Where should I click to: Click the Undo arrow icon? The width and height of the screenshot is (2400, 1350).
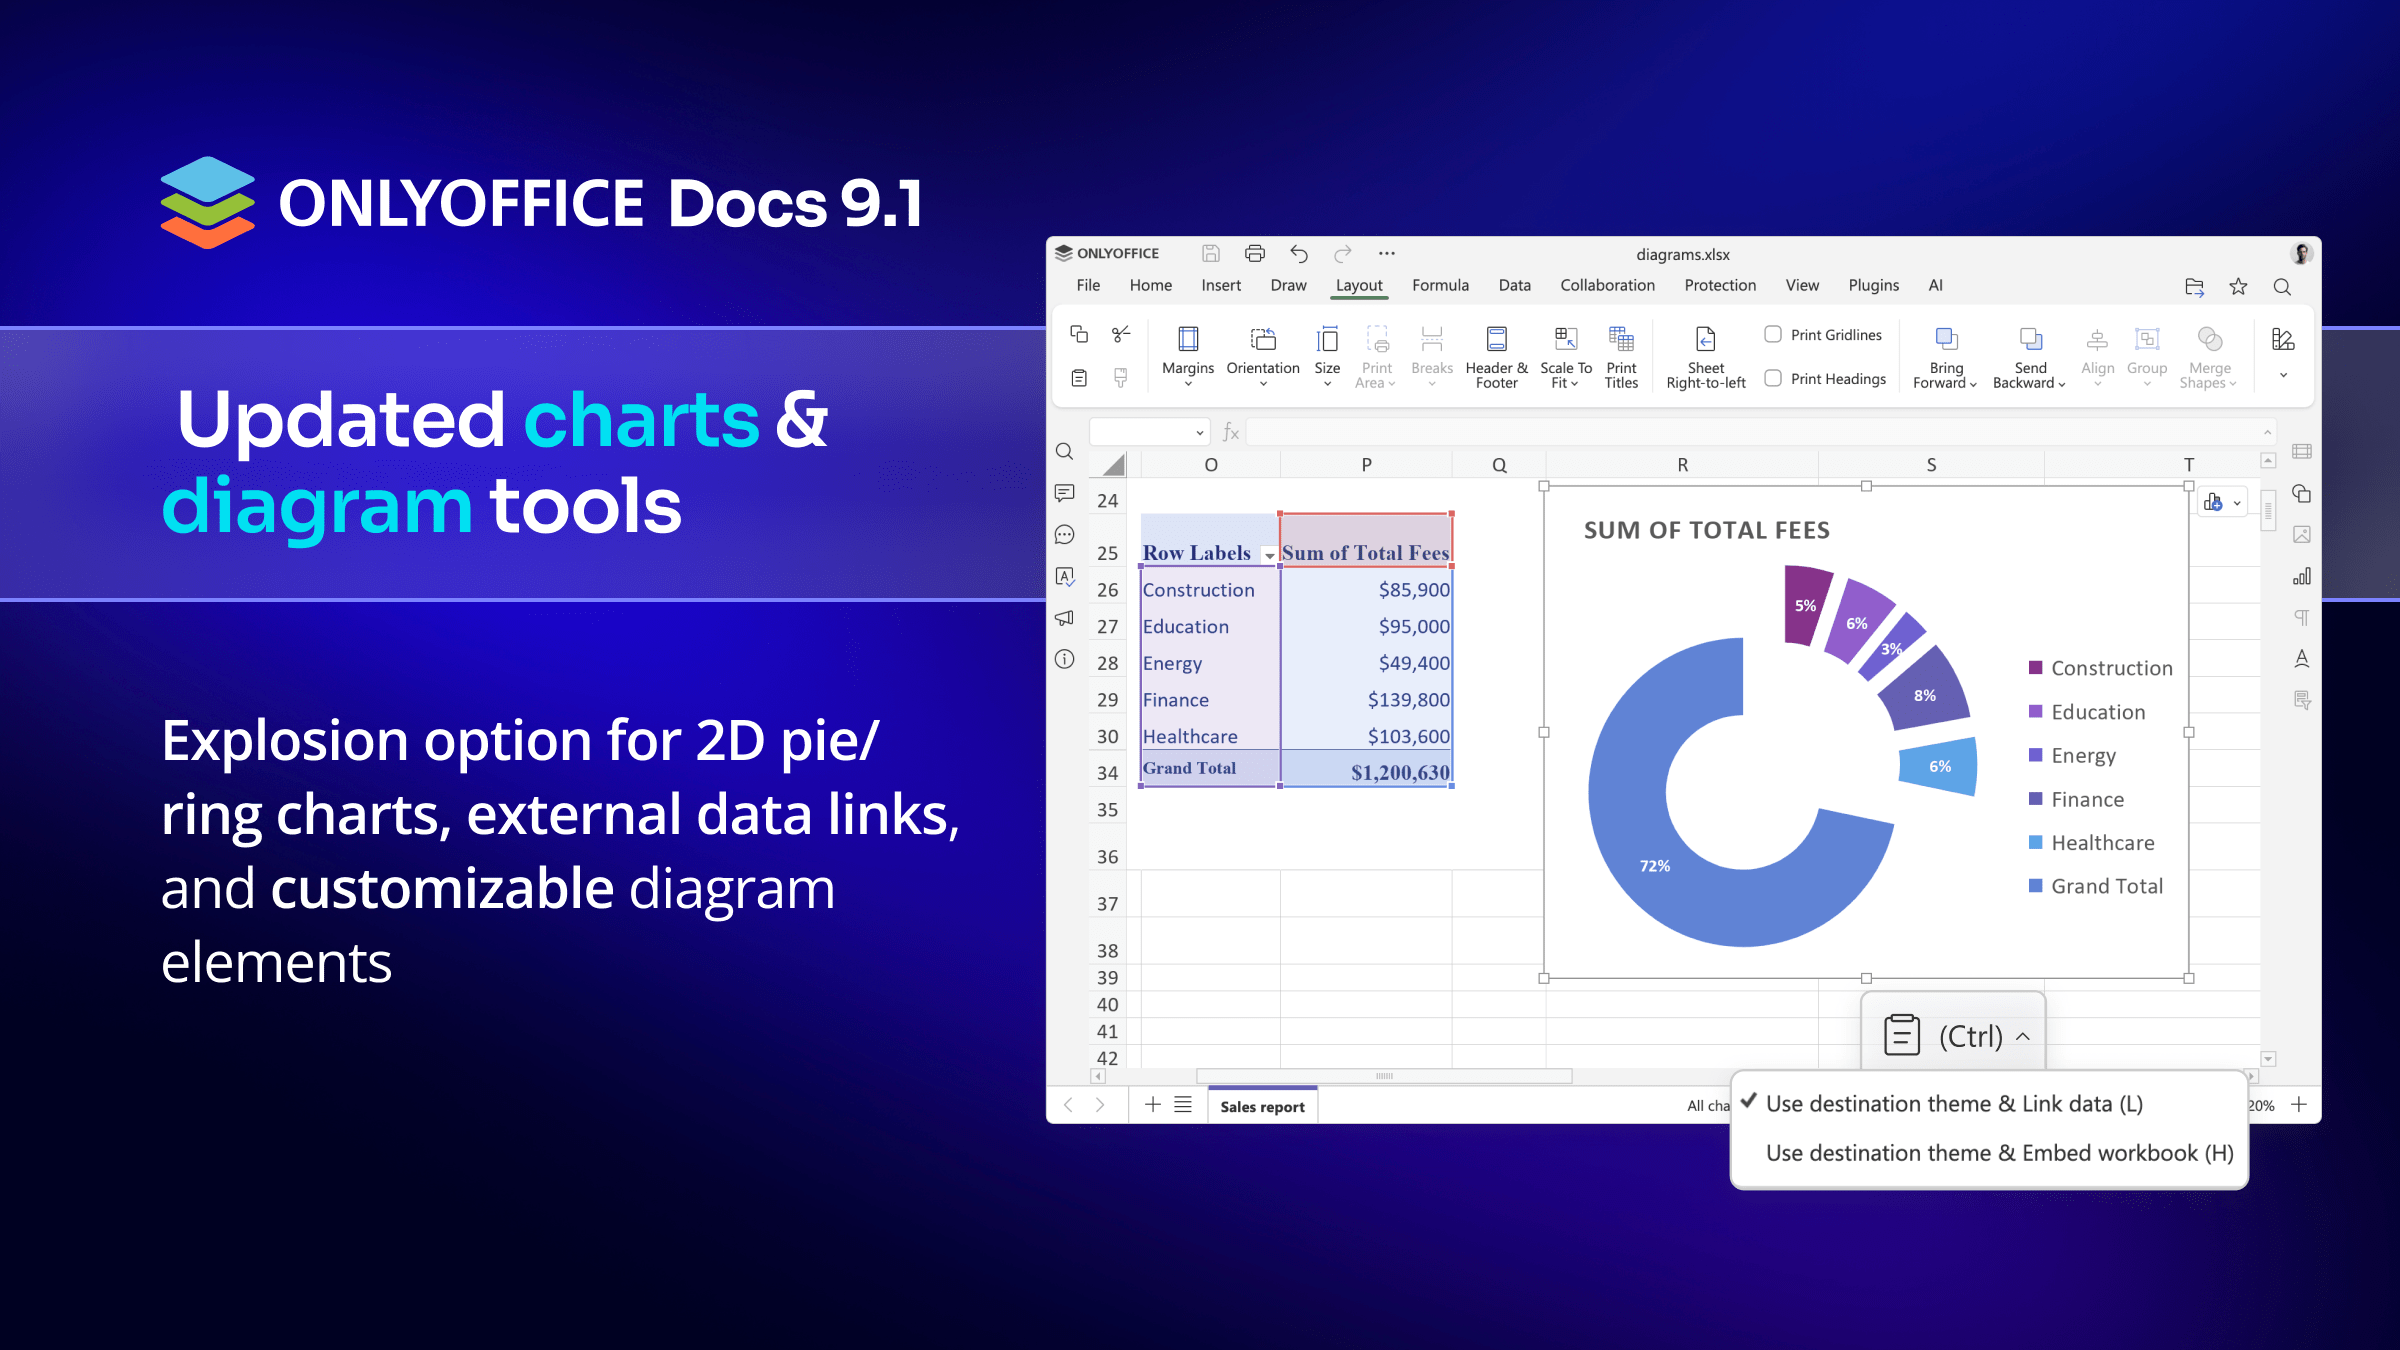point(1299,254)
